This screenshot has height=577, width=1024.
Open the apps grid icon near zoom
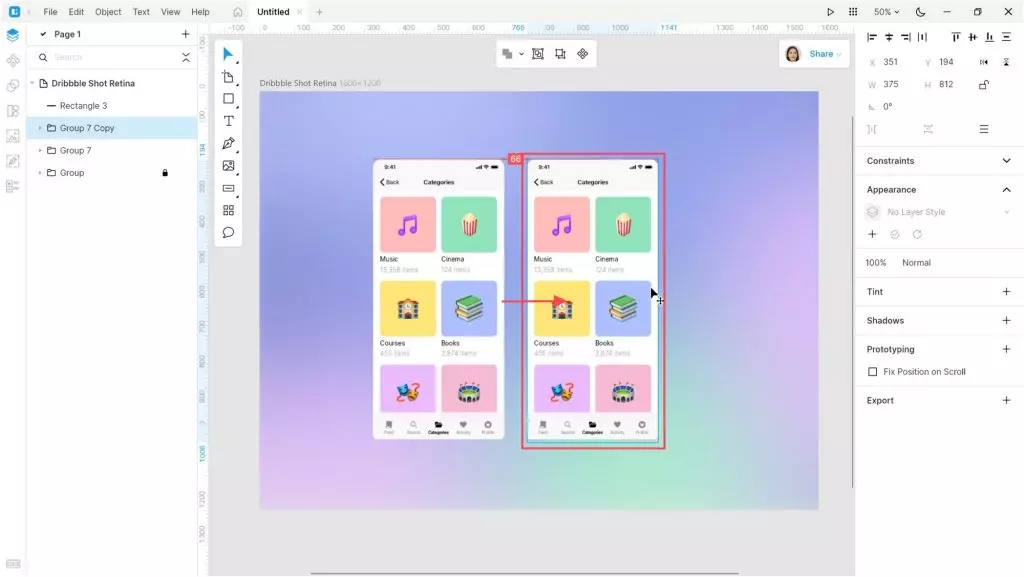tap(853, 12)
